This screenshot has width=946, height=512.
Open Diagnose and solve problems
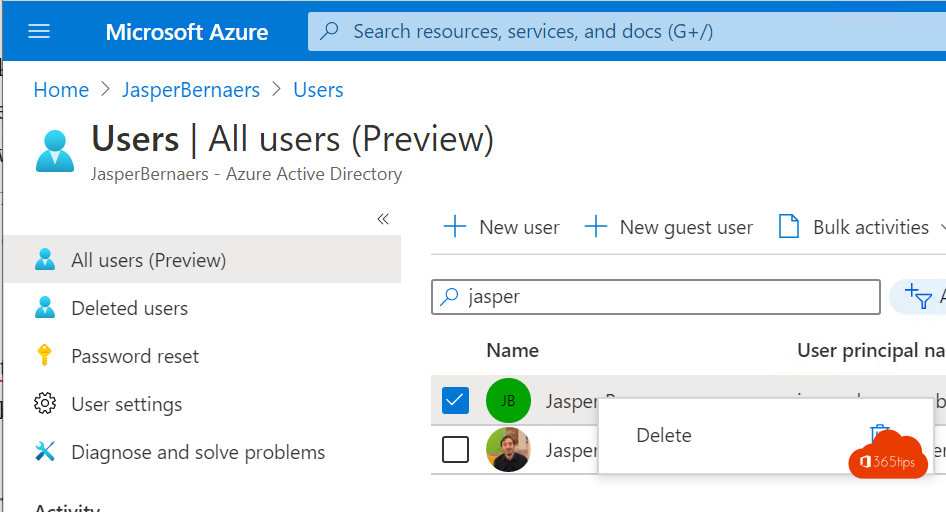click(x=198, y=452)
